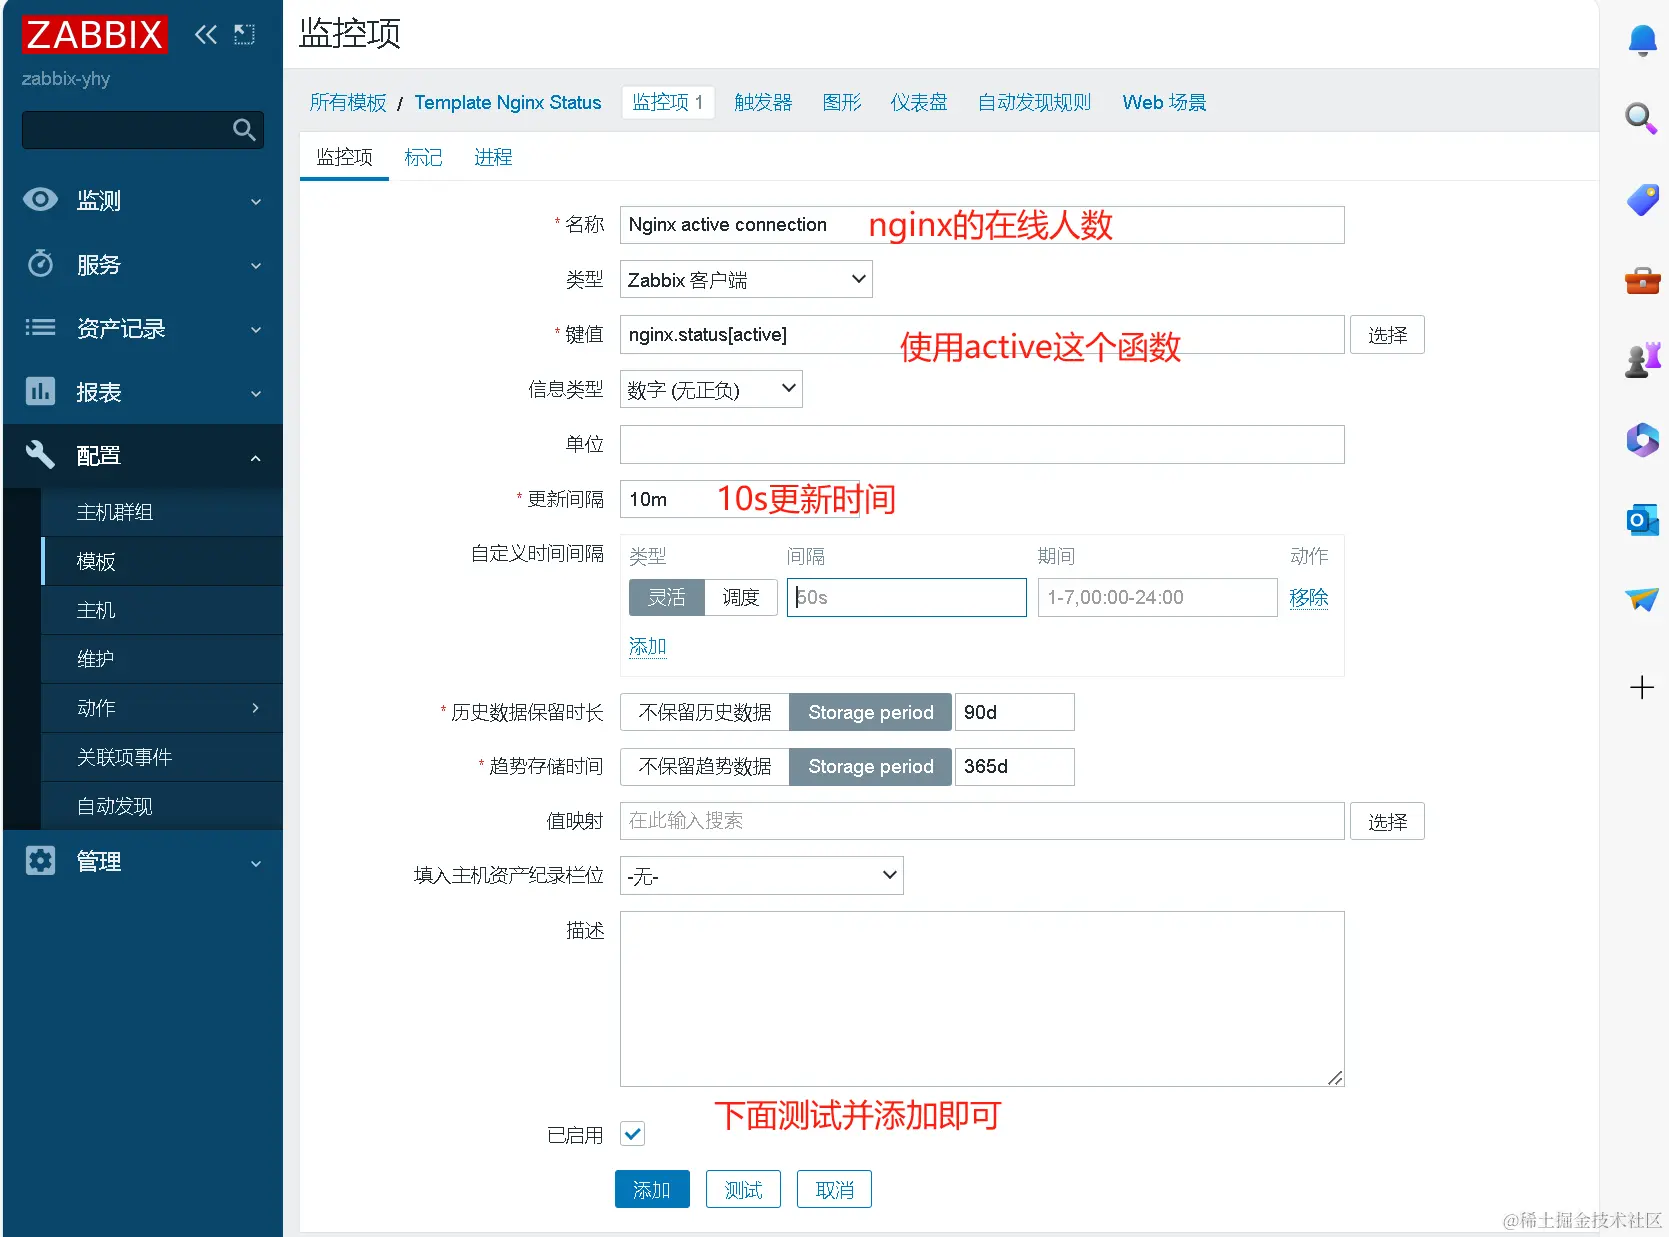Click the stopwatch icon for 服务
This screenshot has height=1237, width=1669.
(x=40, y=263)
